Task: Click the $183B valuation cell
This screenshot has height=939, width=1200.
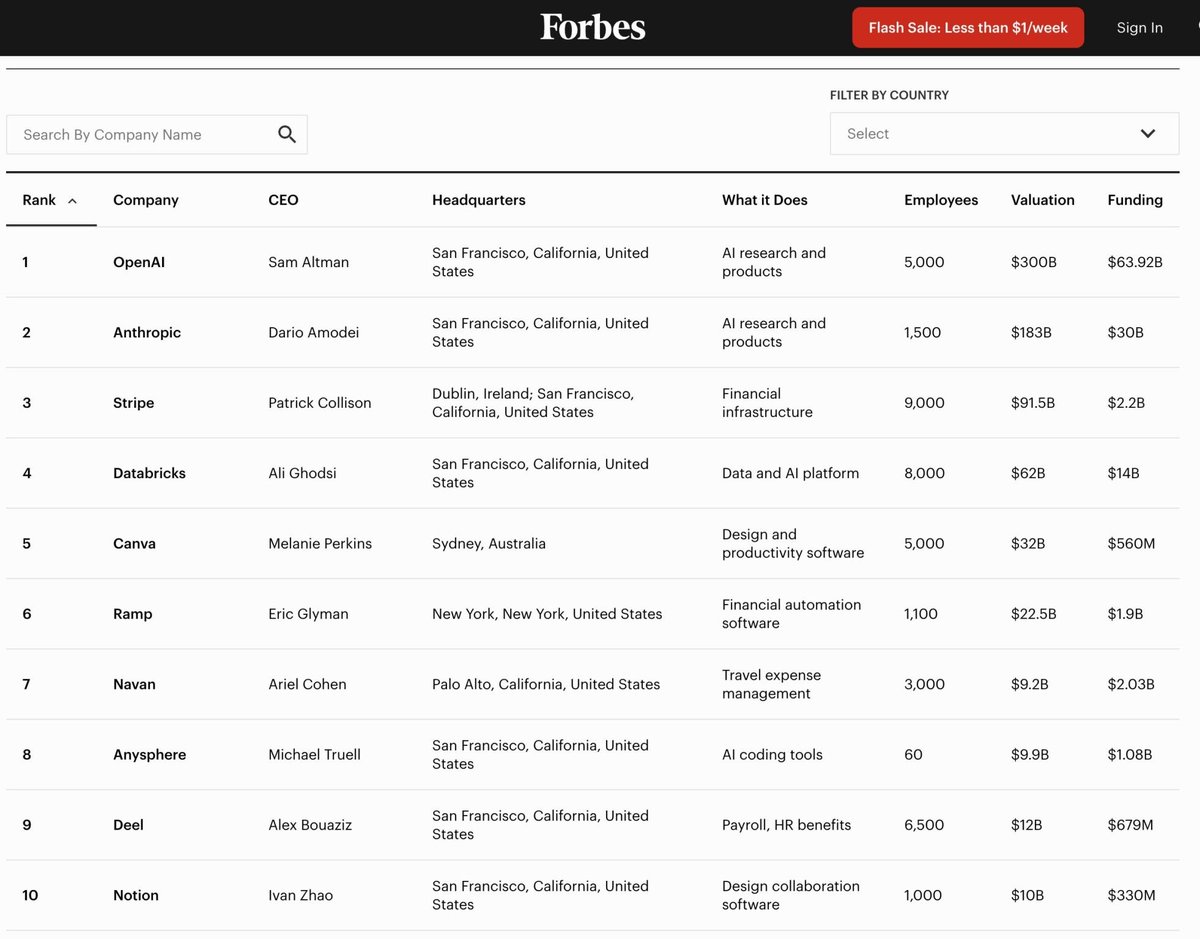Action: click(1031, 332)
